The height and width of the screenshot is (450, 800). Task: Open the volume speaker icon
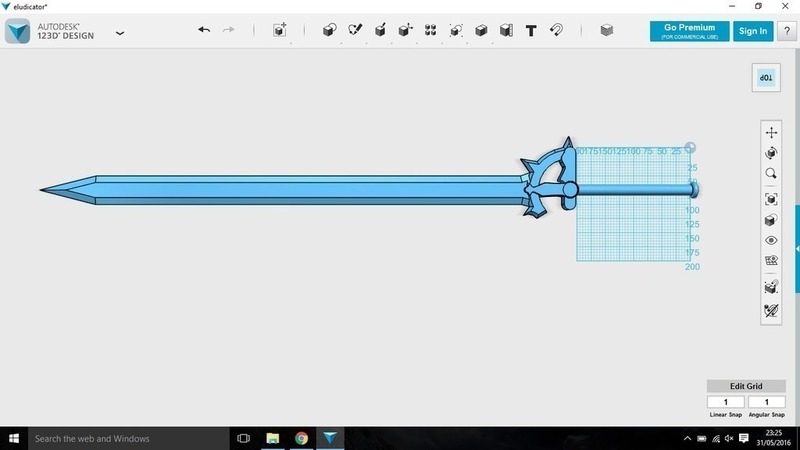[729, 439]
